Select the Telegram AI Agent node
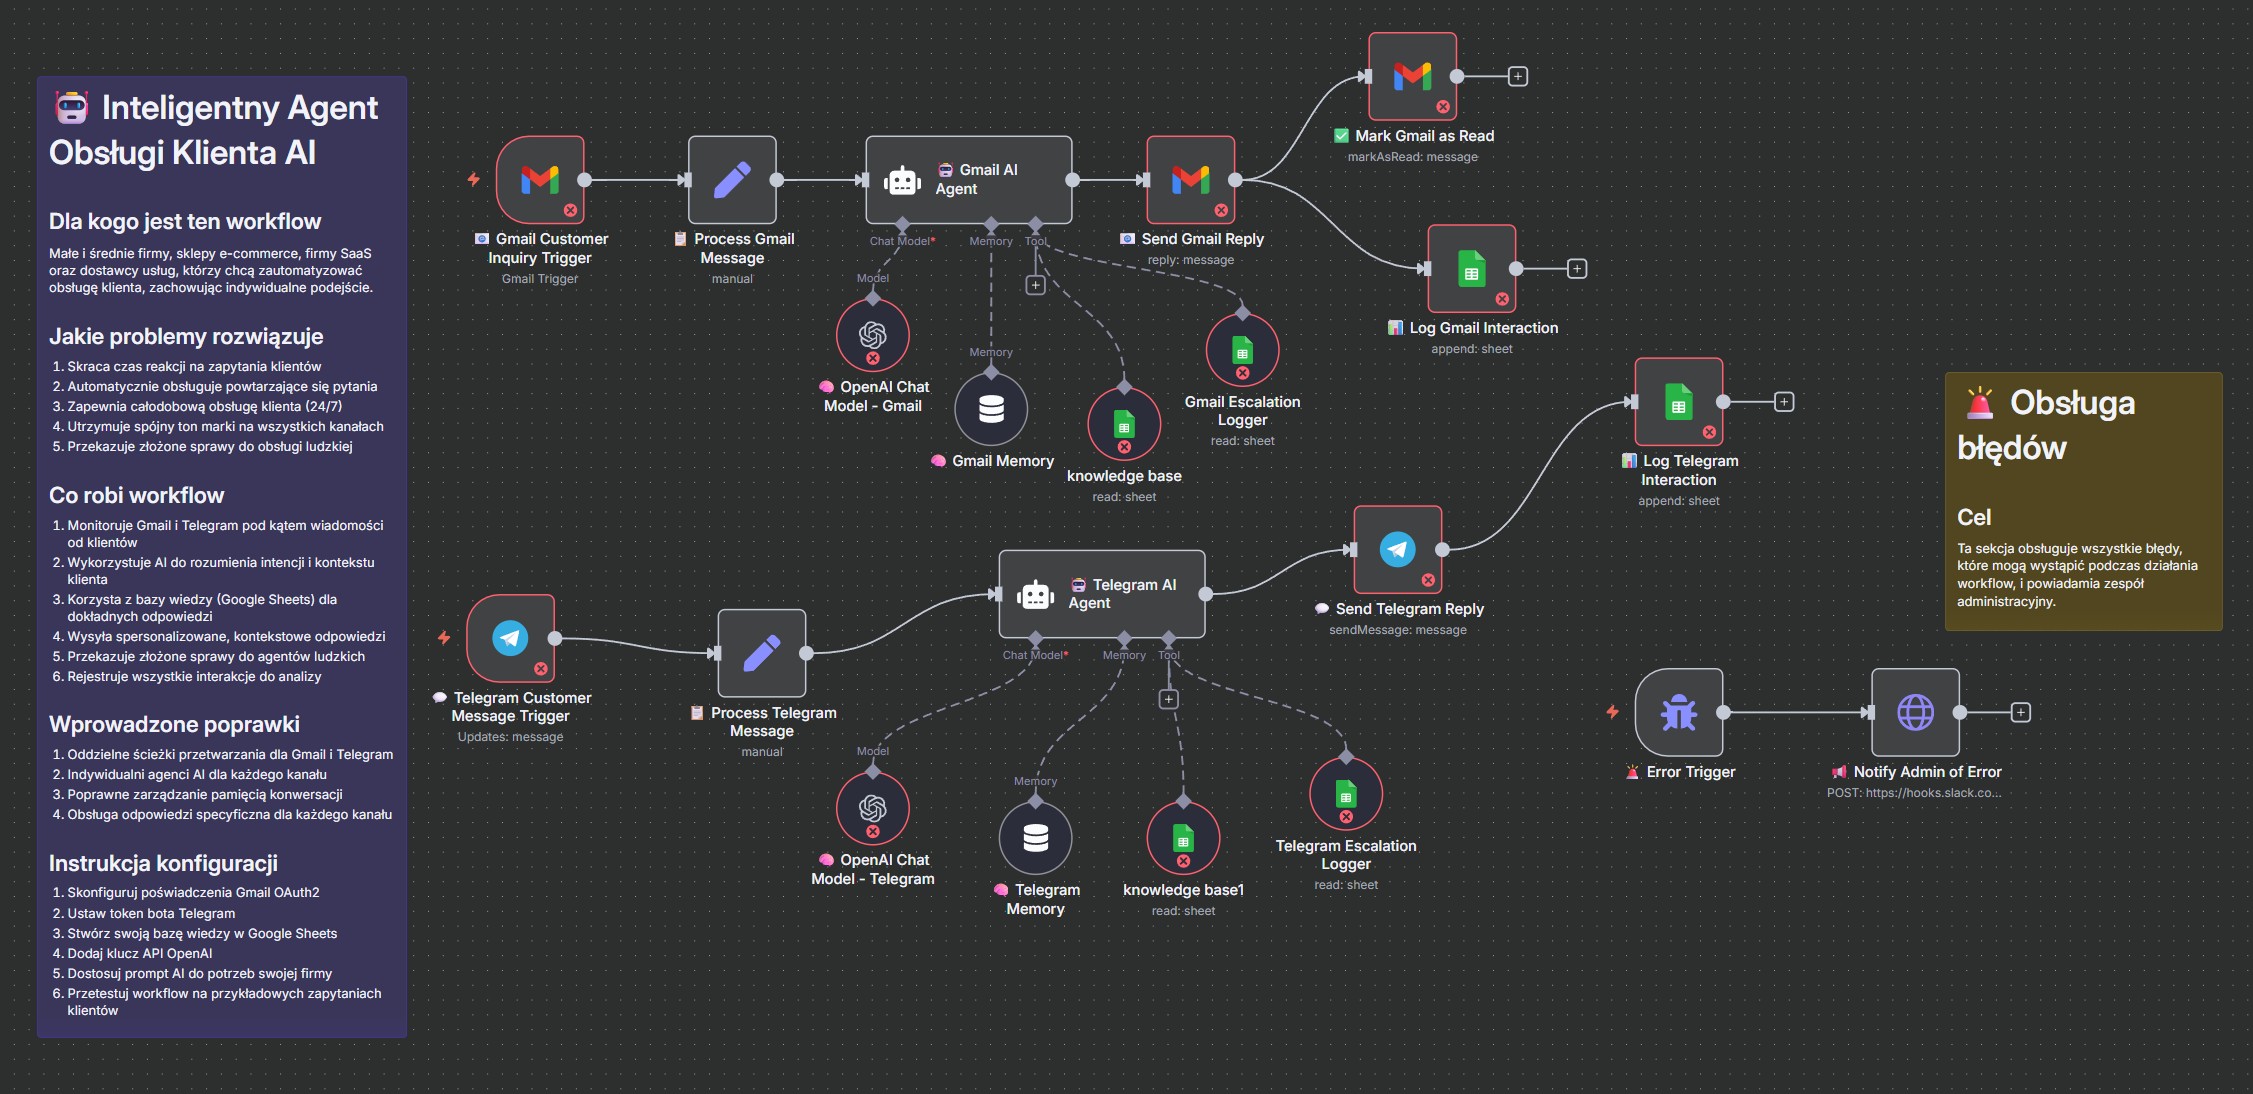Screen dimensions: 2253x1094 (1102, 594)
